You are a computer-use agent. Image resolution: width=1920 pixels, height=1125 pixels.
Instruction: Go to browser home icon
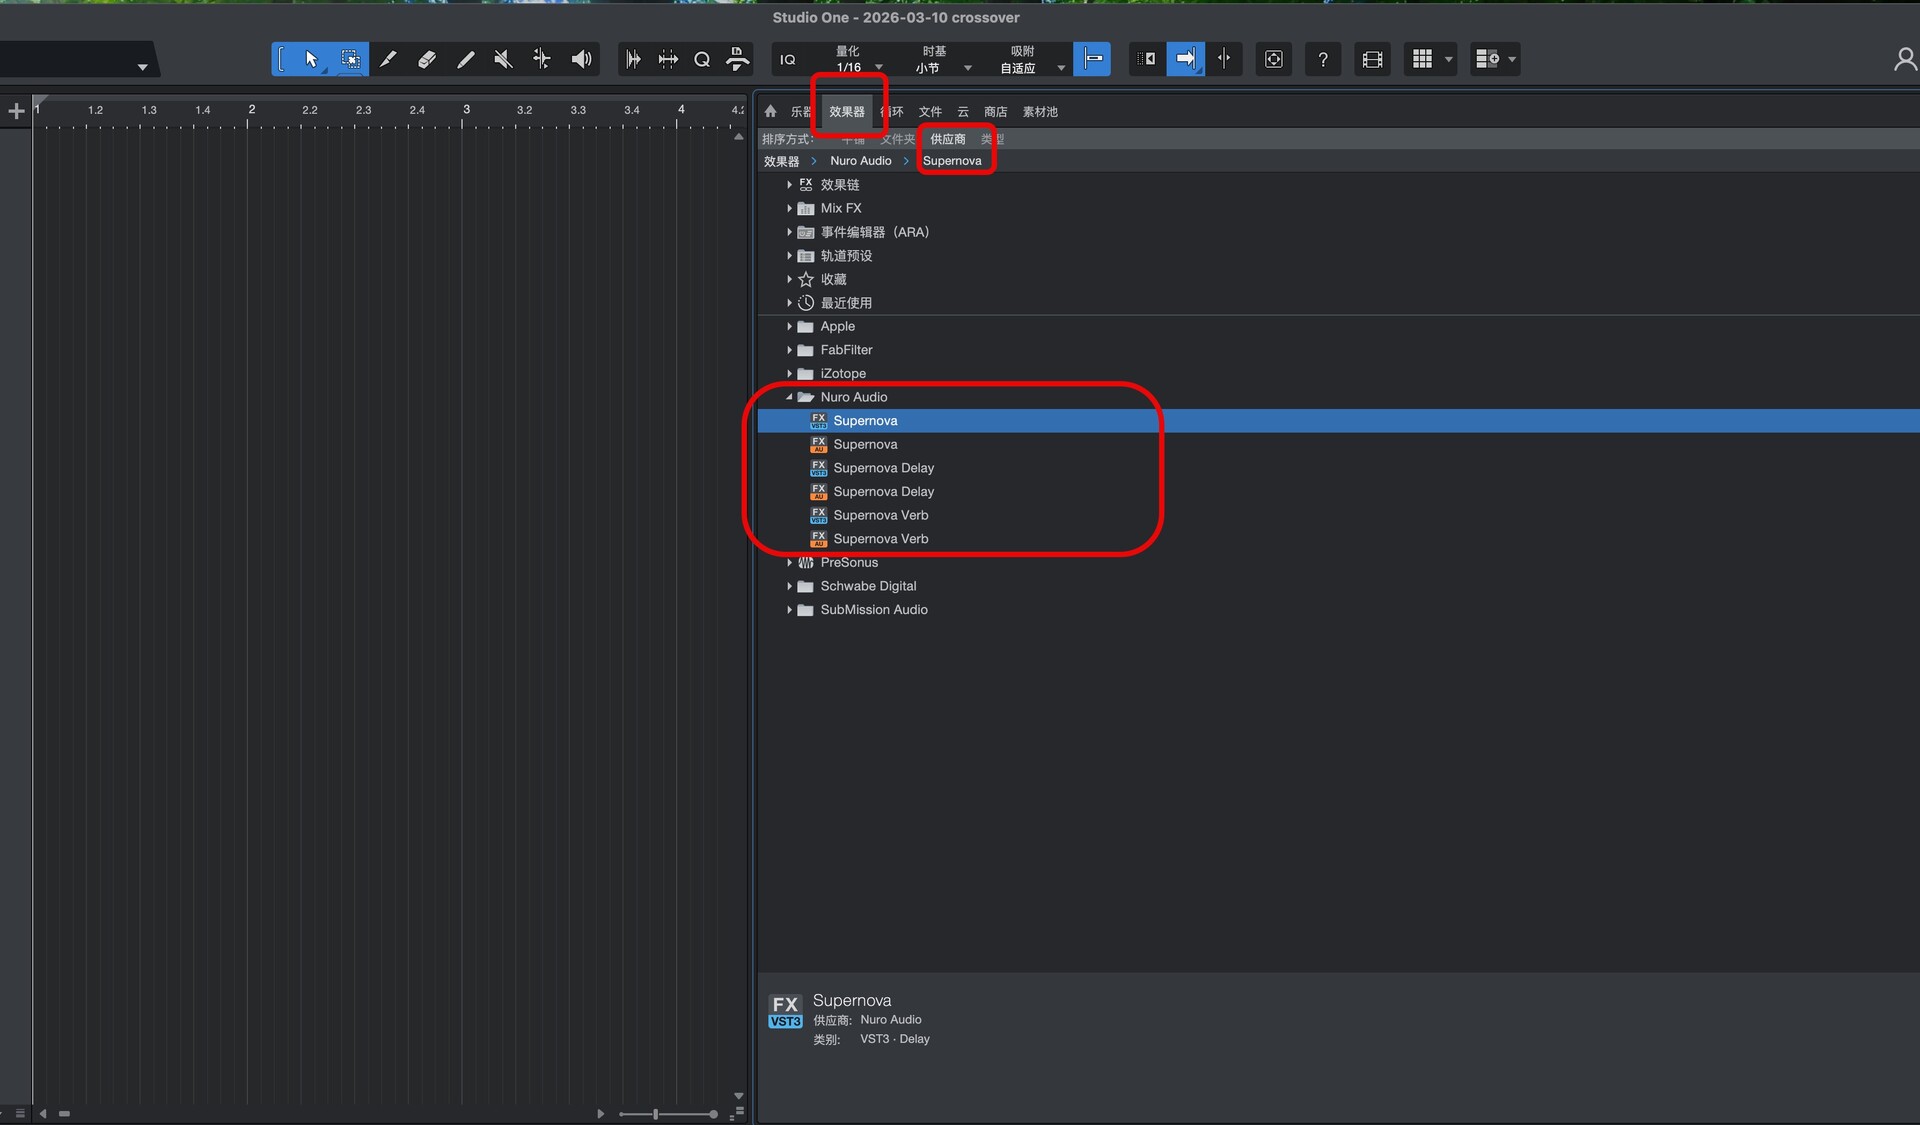click(770, 111)
